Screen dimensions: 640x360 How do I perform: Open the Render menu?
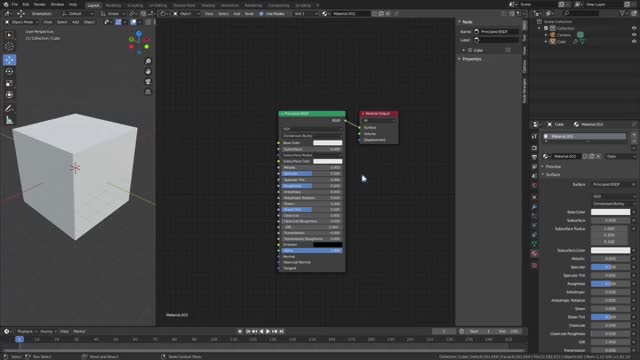click(x=40, y=4)
